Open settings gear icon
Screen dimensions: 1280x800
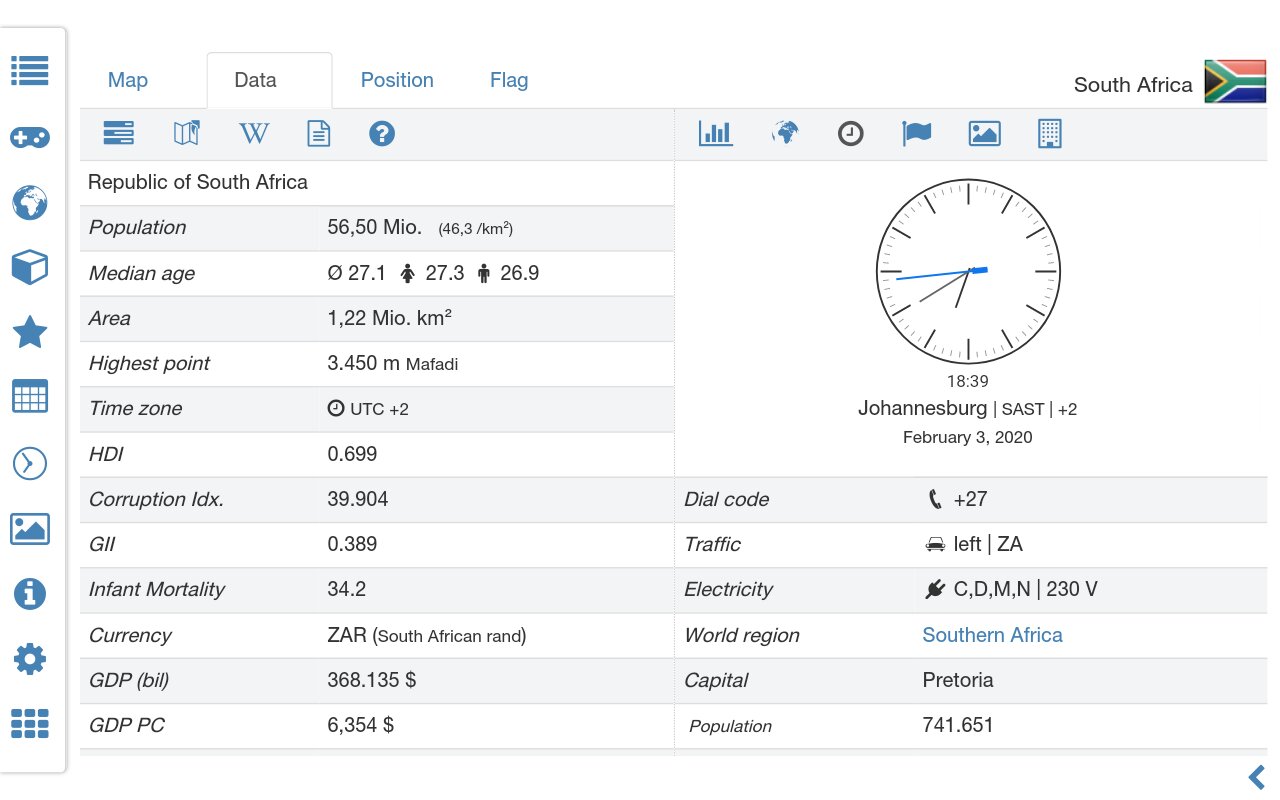(x=30, y=659)
